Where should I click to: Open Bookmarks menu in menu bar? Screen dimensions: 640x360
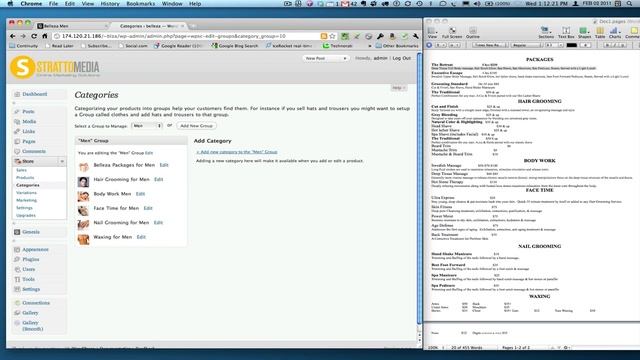point(140,4)
